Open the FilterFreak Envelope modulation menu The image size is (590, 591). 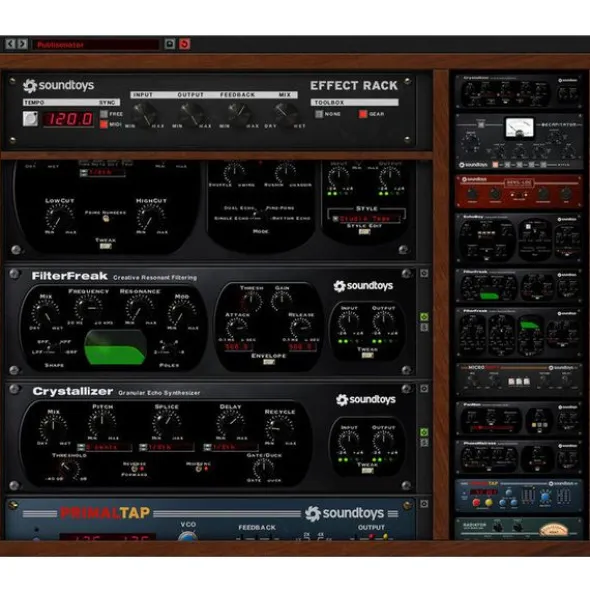click(269, 362)
